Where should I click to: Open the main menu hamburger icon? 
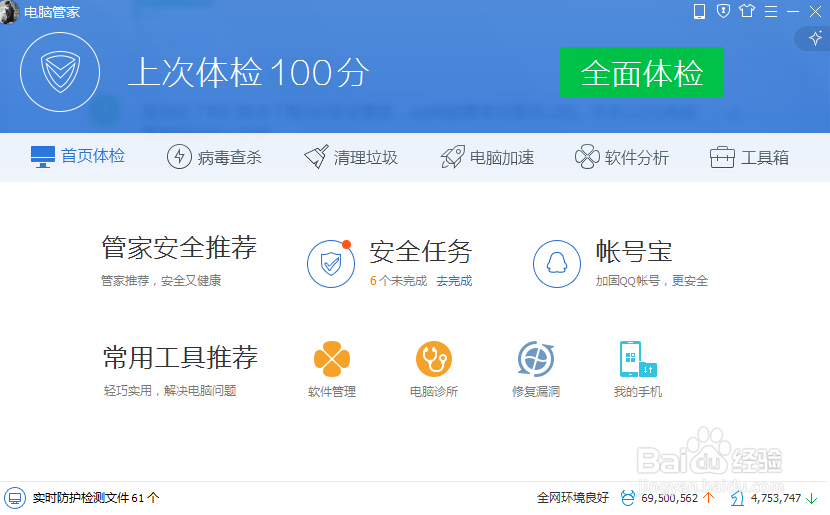point(771,11)
